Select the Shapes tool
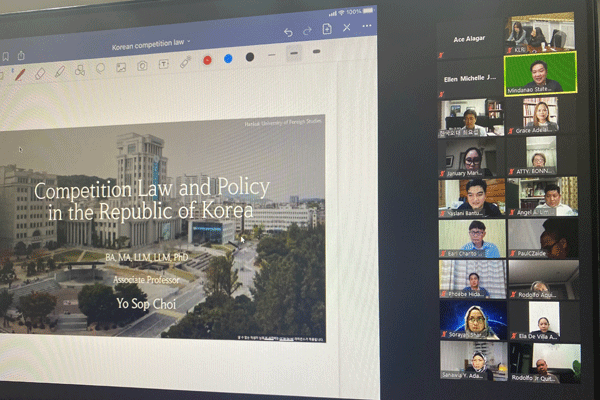 click(80, 70)
